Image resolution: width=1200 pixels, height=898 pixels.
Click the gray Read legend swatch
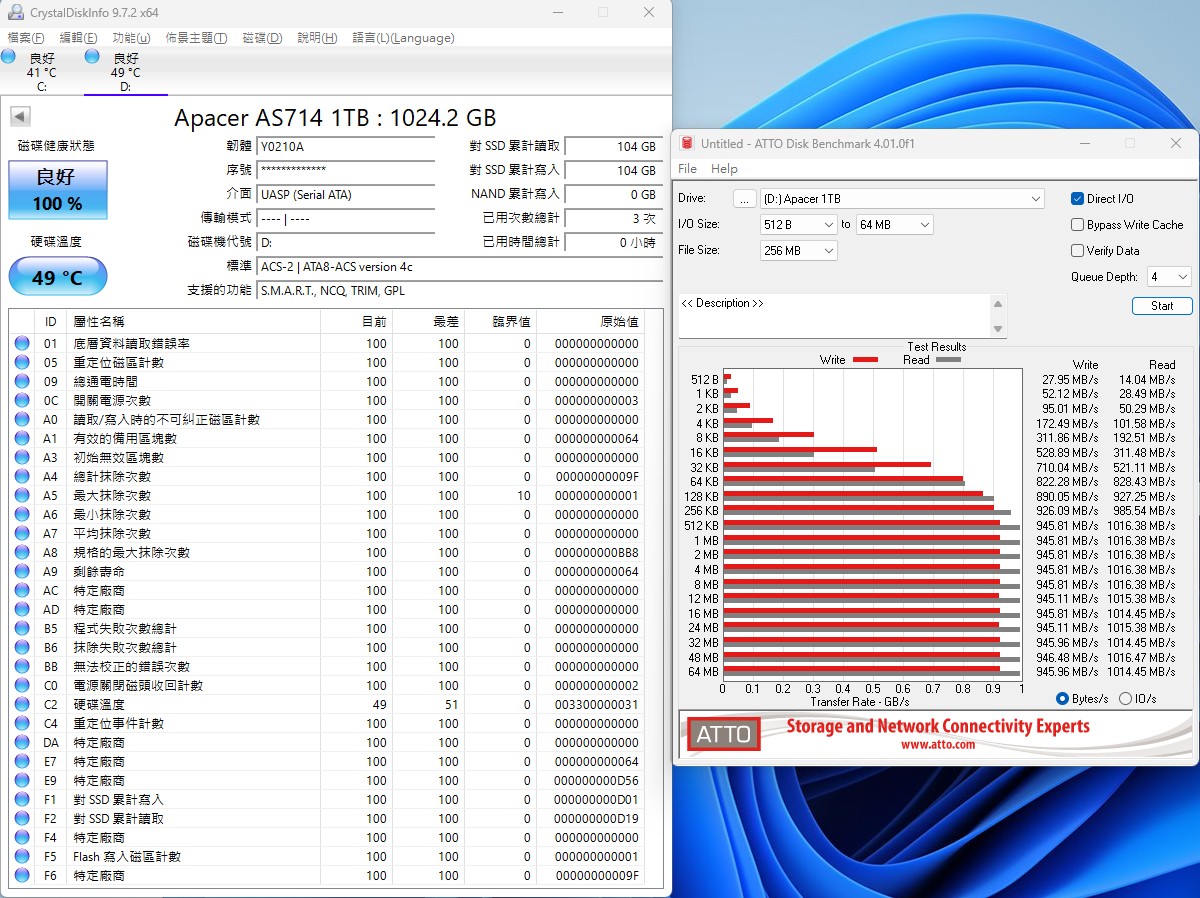pyautogui.click(x=948, y=359)
